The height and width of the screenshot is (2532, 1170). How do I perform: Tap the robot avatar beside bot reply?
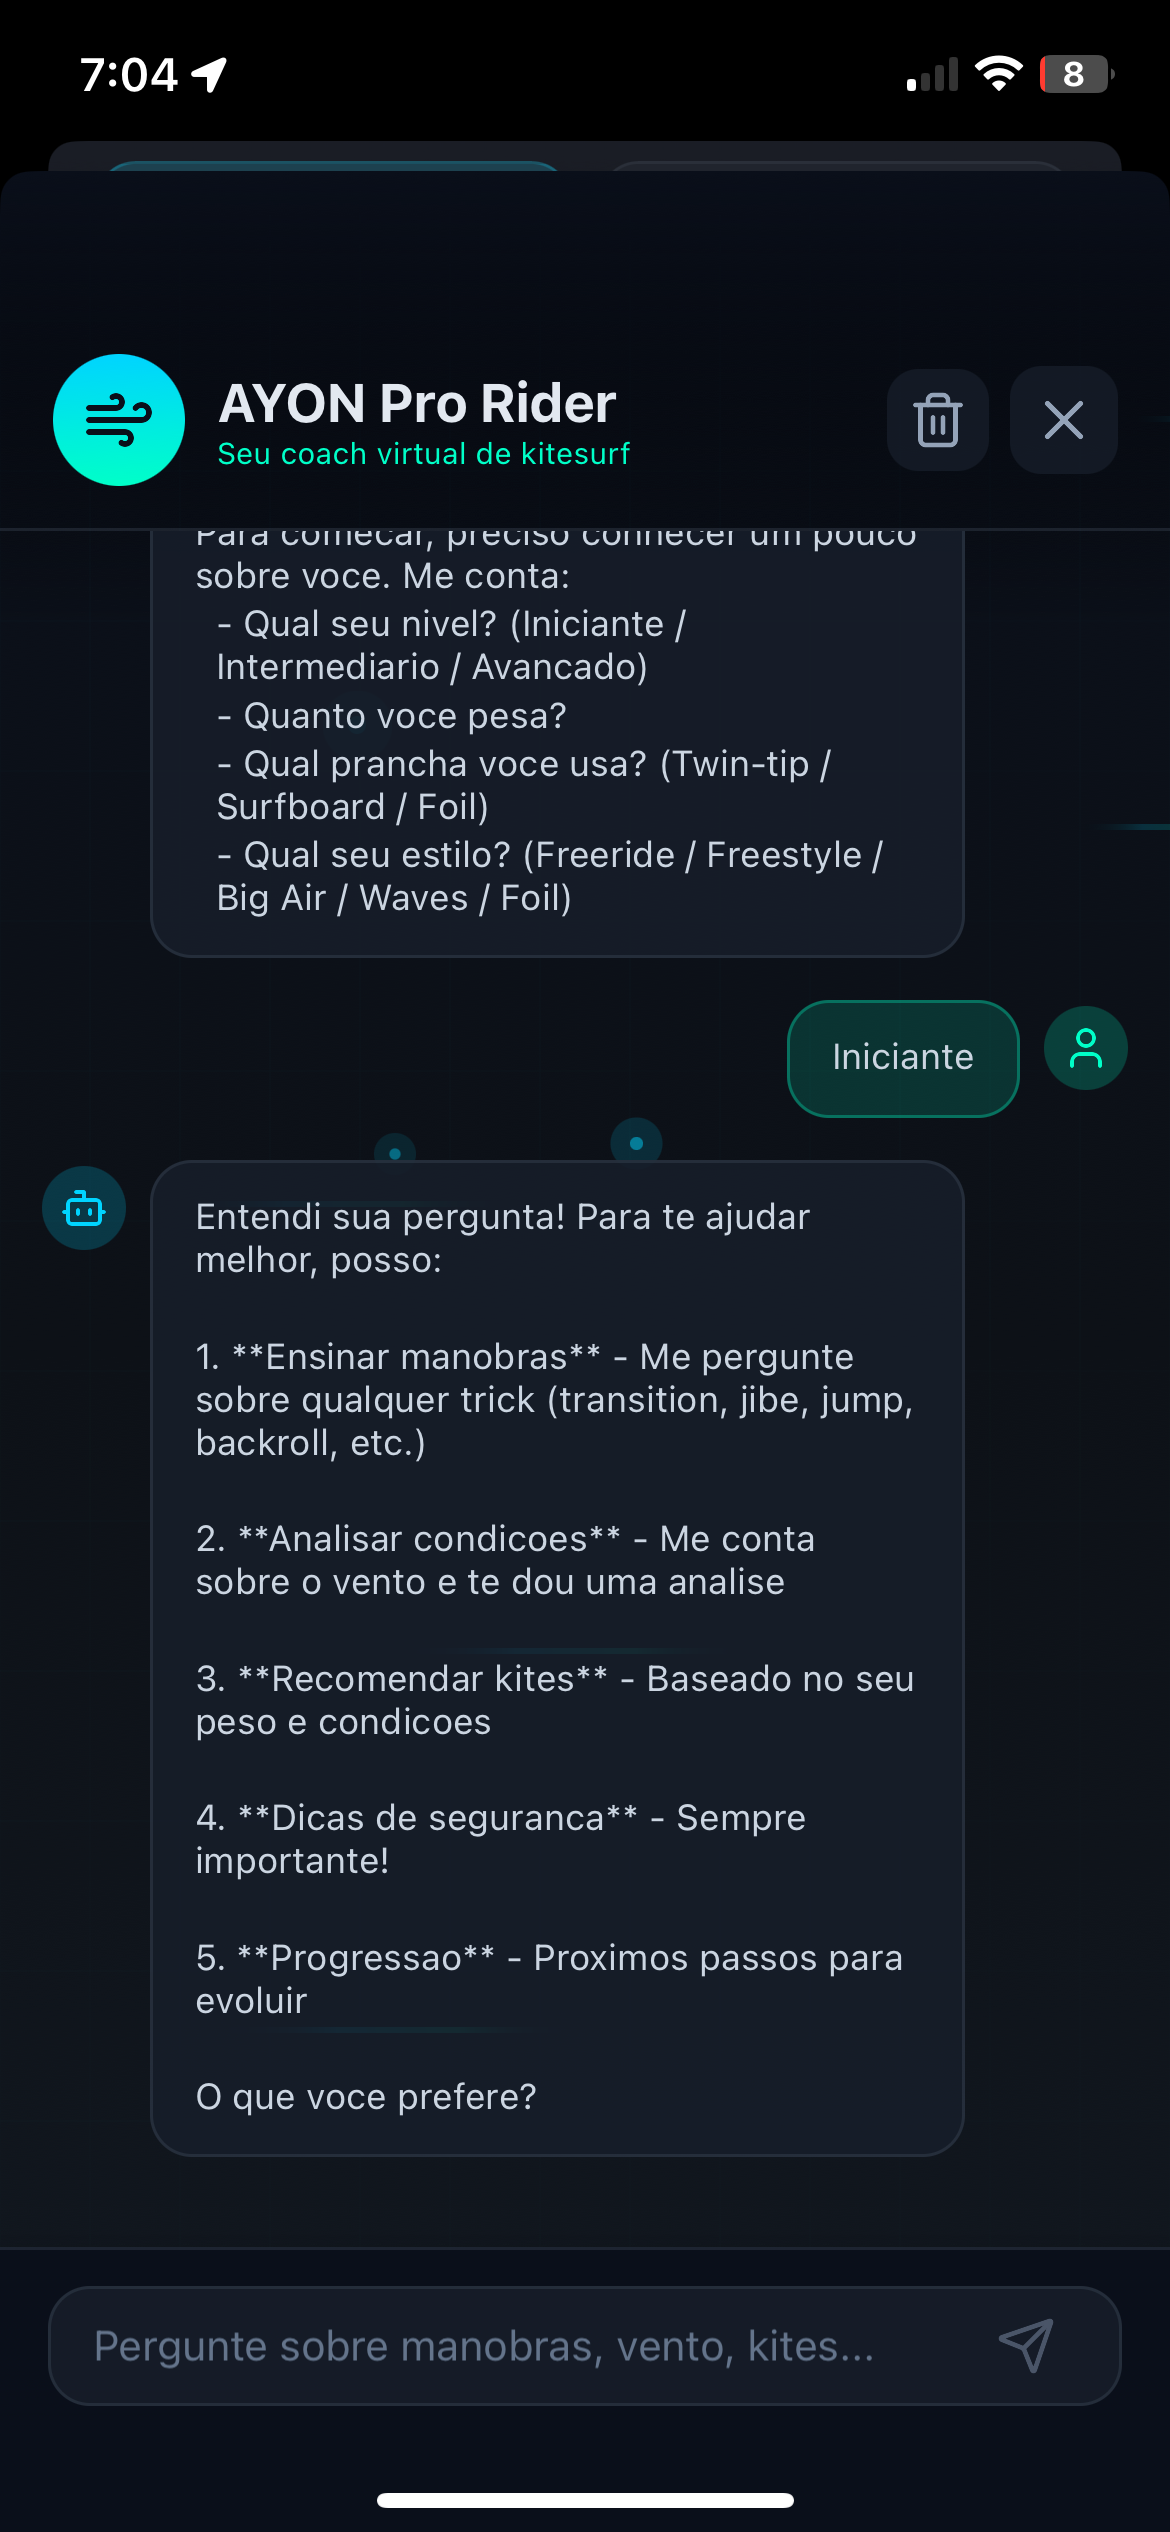84,1208
